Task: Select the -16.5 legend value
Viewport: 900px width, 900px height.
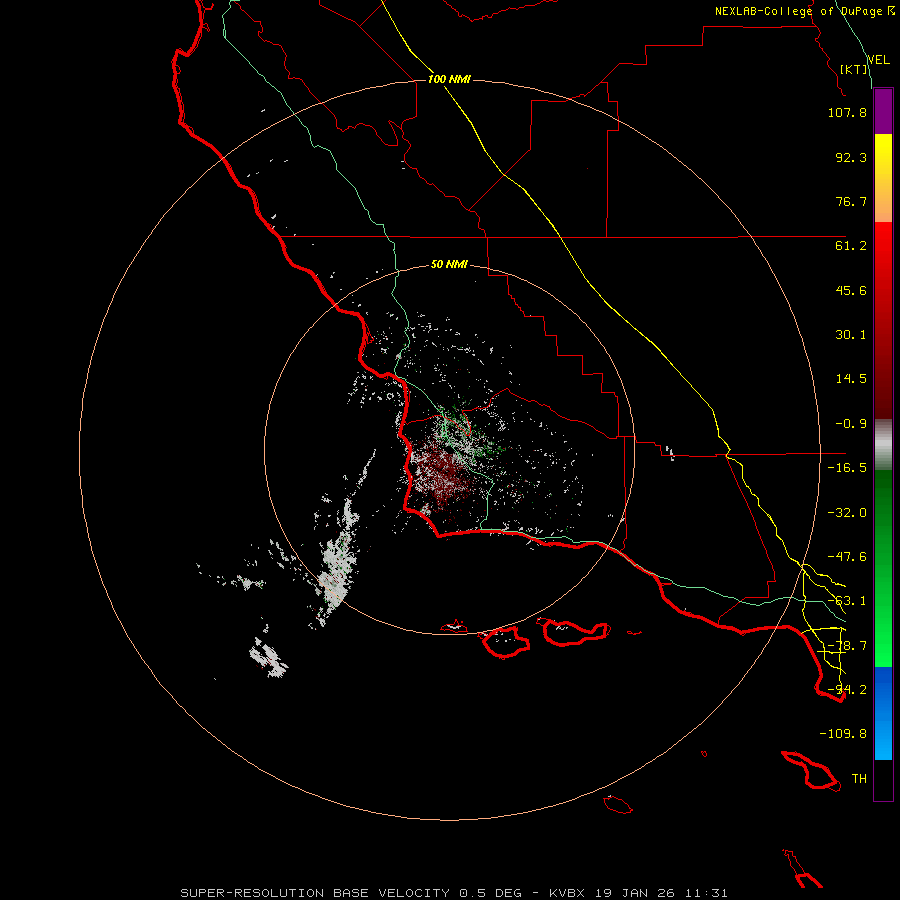Action: [x=847, y=468]
